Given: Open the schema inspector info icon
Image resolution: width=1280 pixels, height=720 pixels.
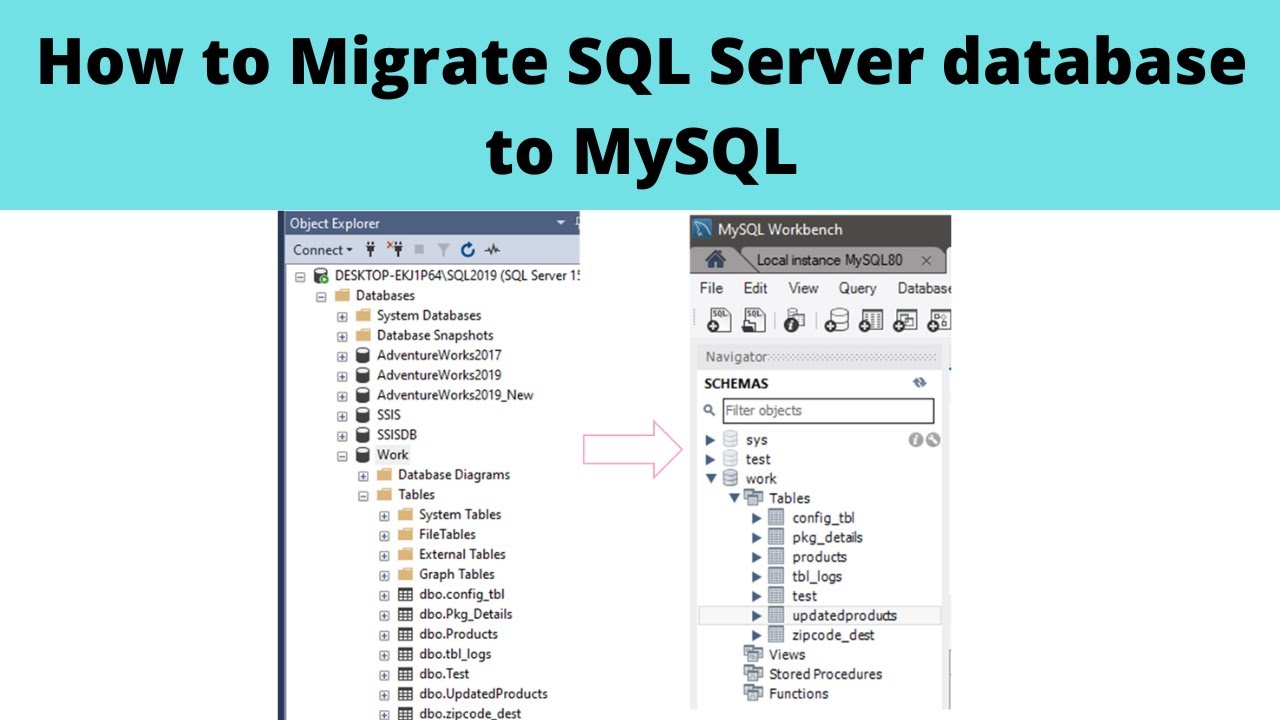Looking at the screenshot, I should coord(795,320).
